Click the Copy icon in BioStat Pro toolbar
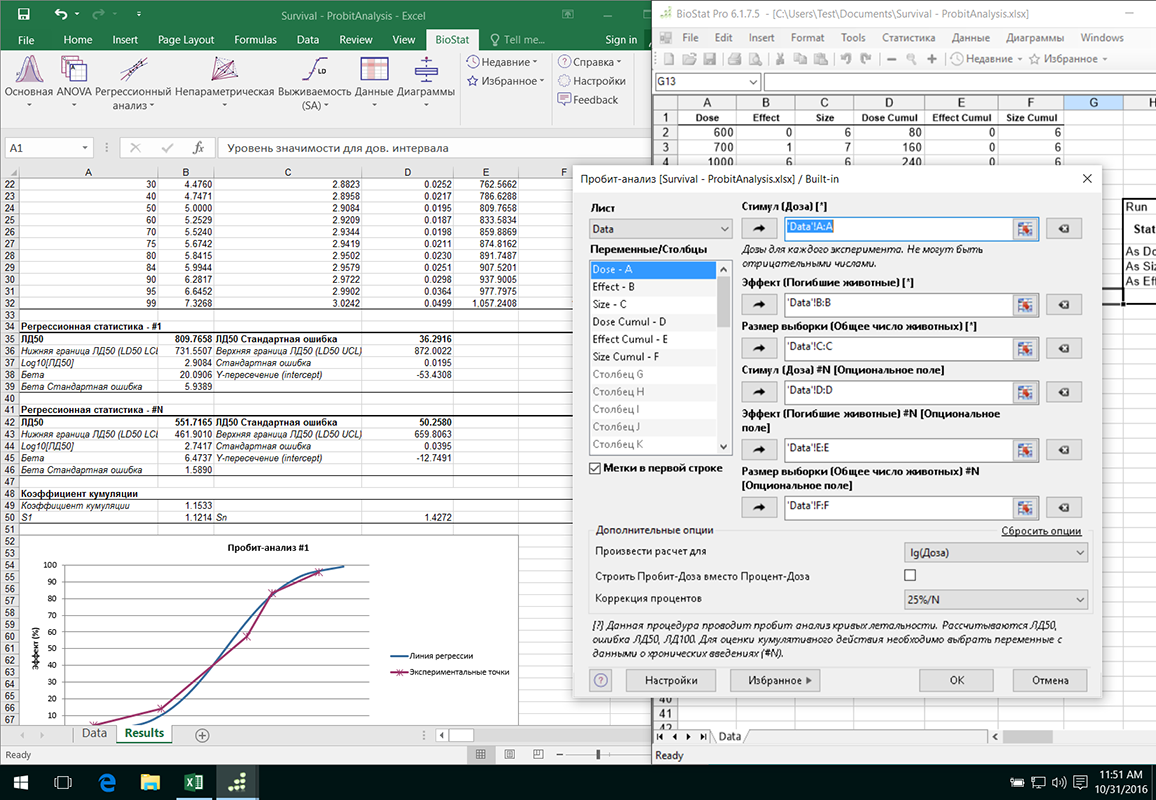The width and height of the screenshot is (1156, 800). [800, 59]
